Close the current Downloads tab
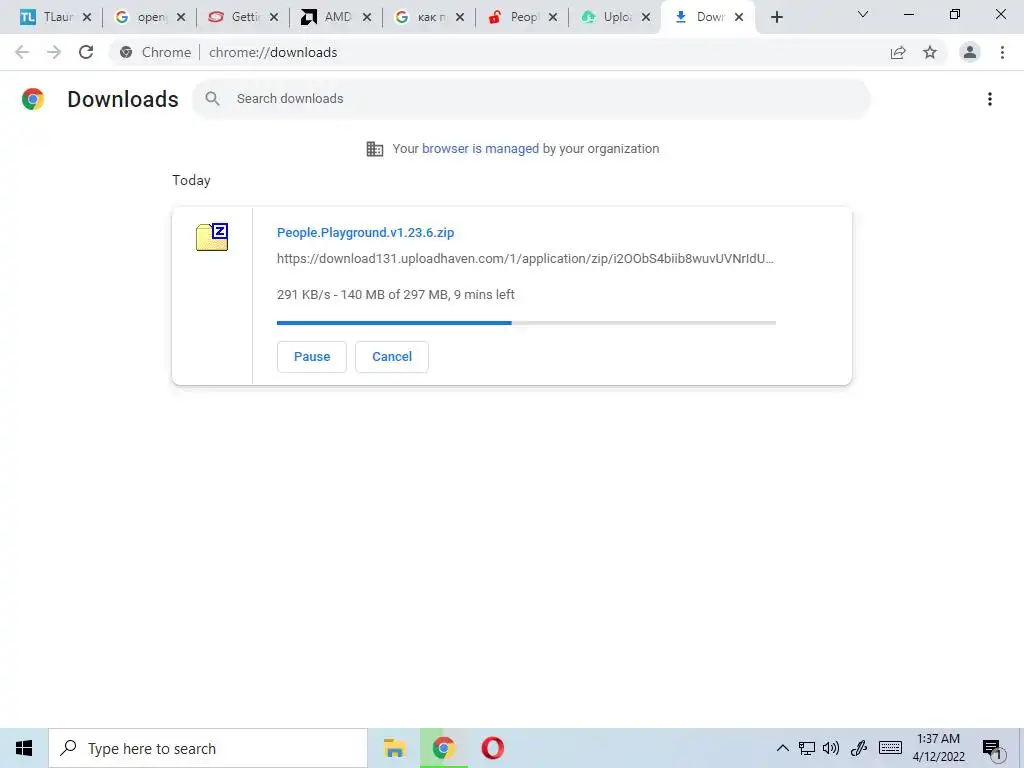1024x768 pixels. pos(739,17)
